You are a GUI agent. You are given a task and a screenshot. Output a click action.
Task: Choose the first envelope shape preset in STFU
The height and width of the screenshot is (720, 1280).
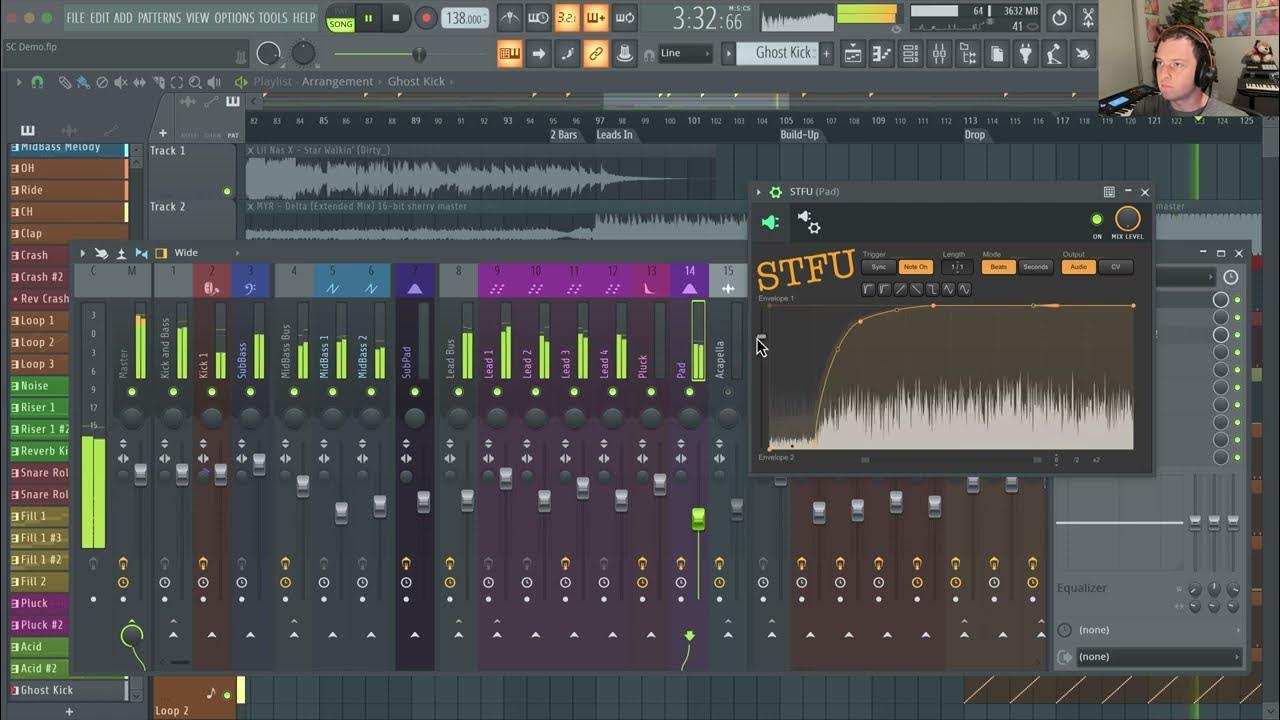click(868, 289)
